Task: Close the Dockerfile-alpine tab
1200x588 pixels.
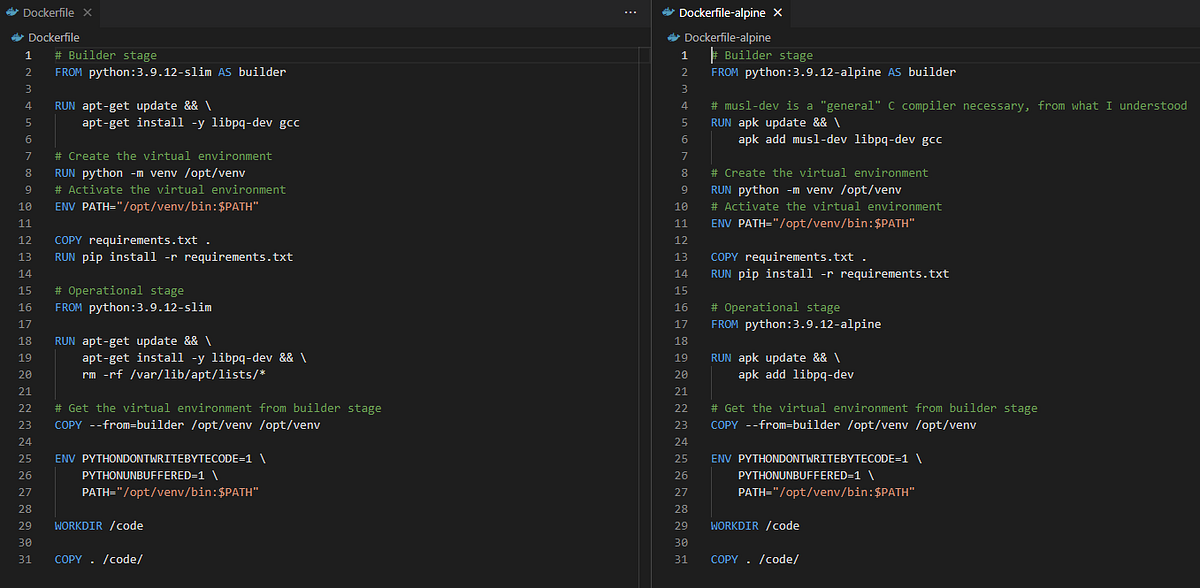Action: point(777,13)
